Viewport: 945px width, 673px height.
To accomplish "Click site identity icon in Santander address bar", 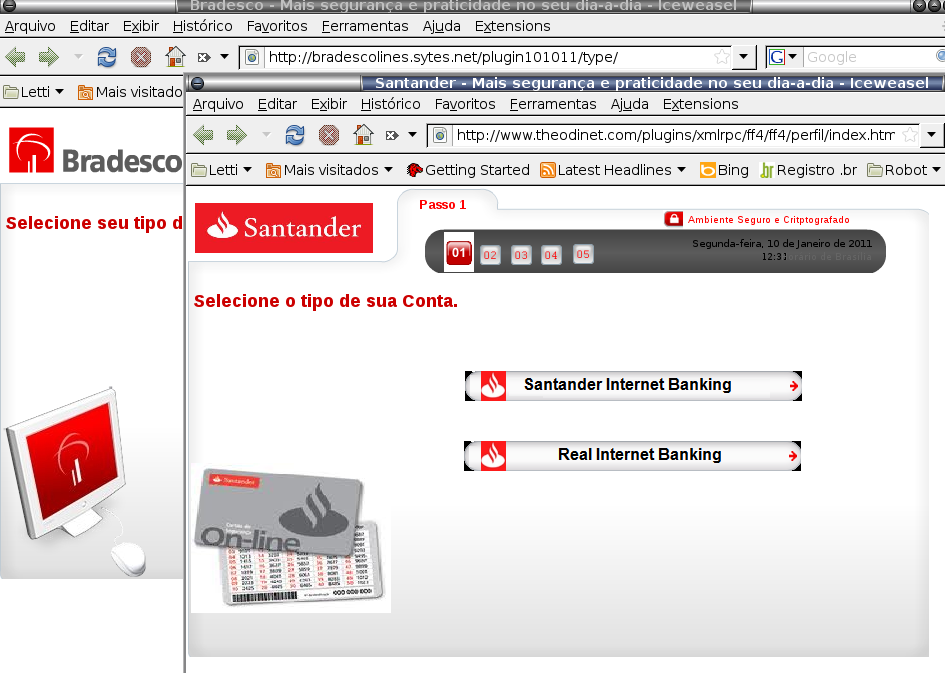I will pyautogui.click(x=440, y=135).
